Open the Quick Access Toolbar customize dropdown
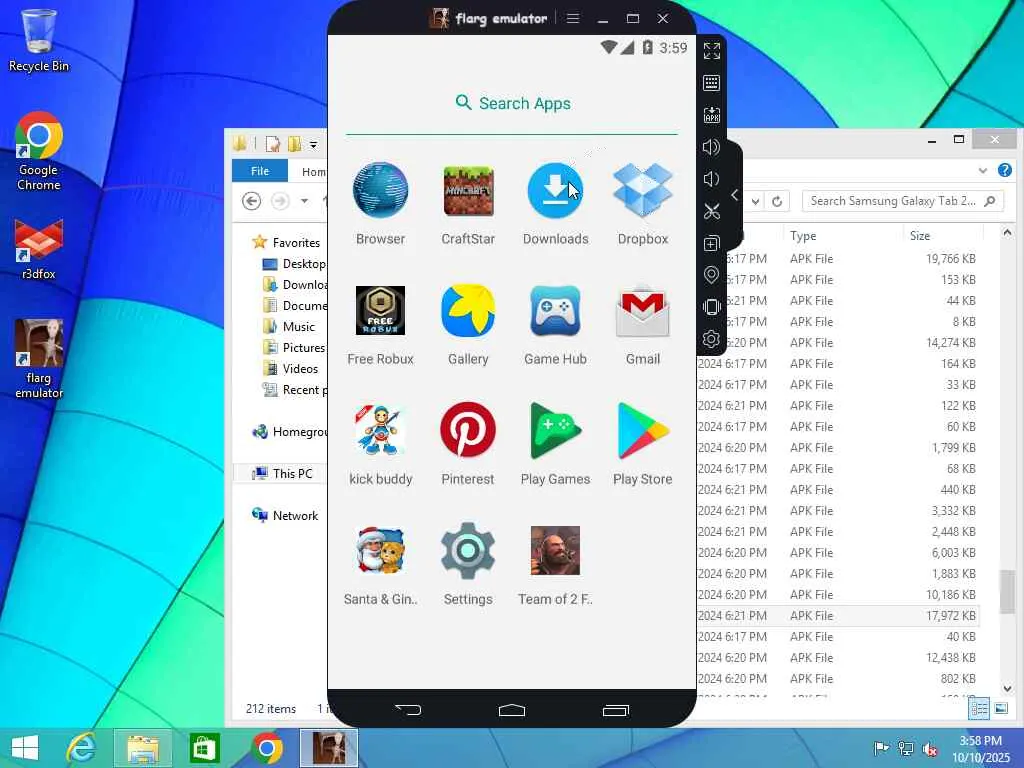The width and height of the screenshot is (1024, 768). tap(313, 144)
